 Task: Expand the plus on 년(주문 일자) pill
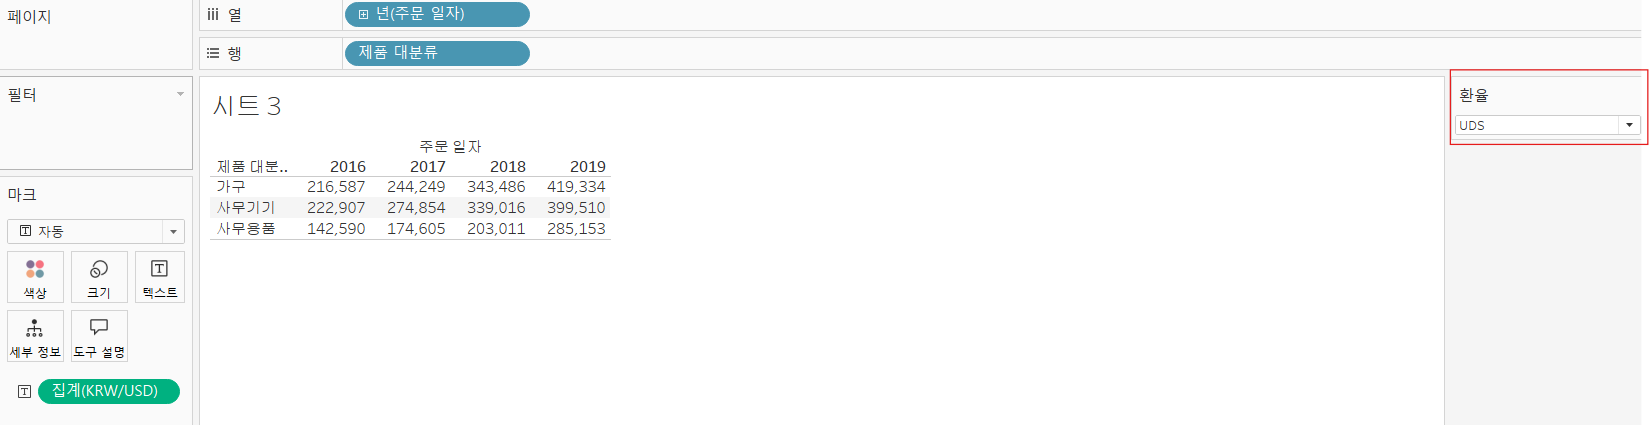364,14
